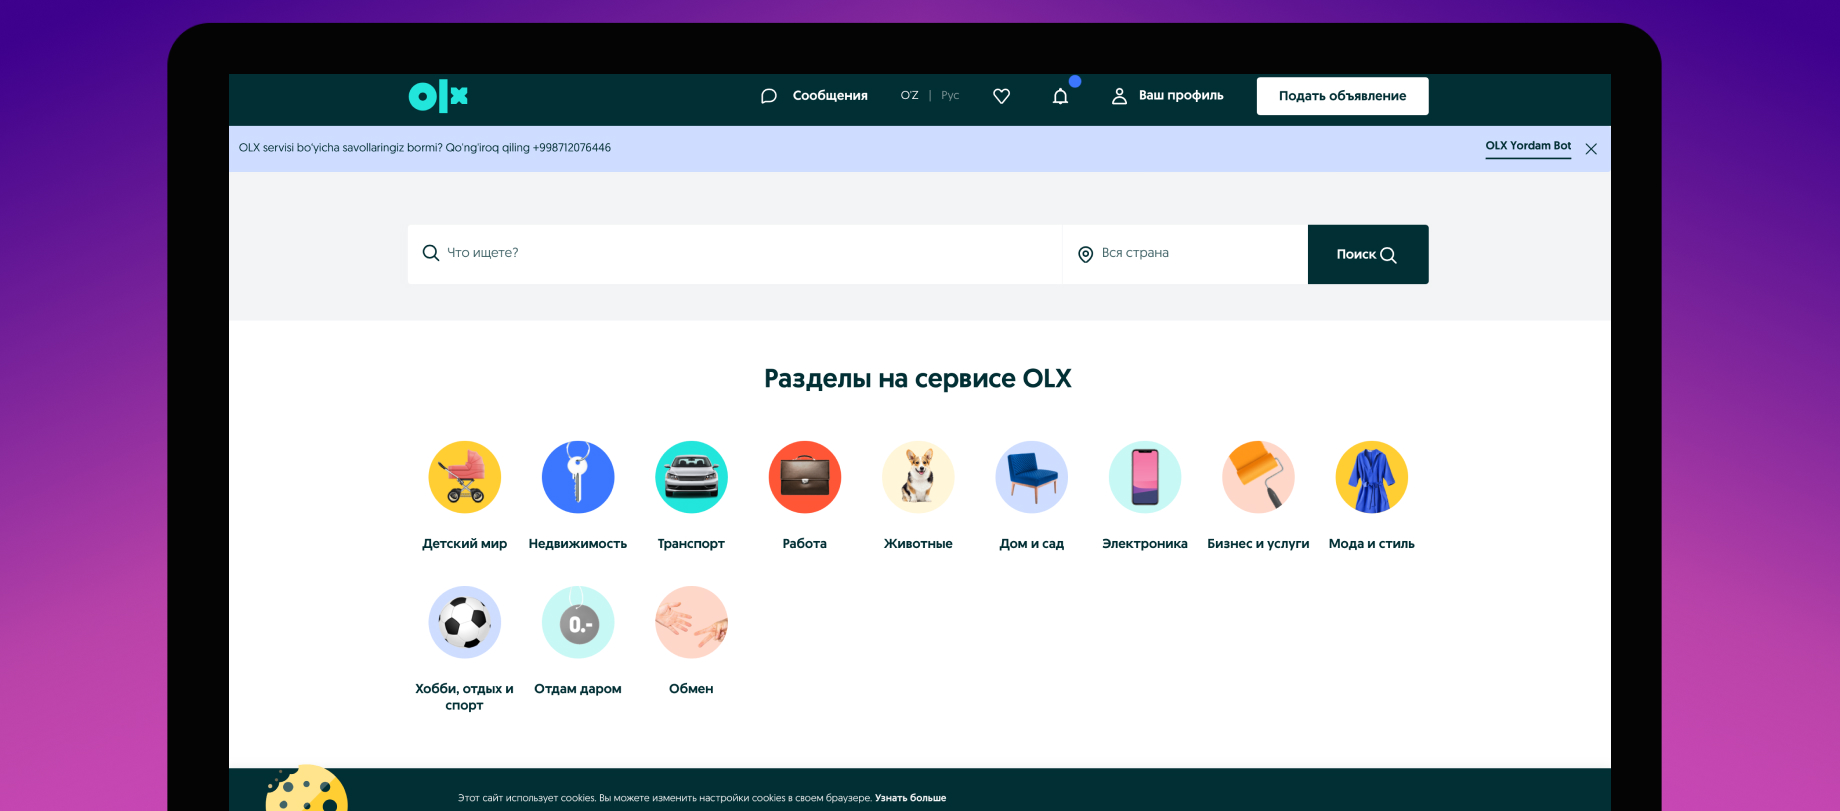Click the Бизнес и услуги label
Viewport: 1840px width, 811px height.
(1258, 544)
